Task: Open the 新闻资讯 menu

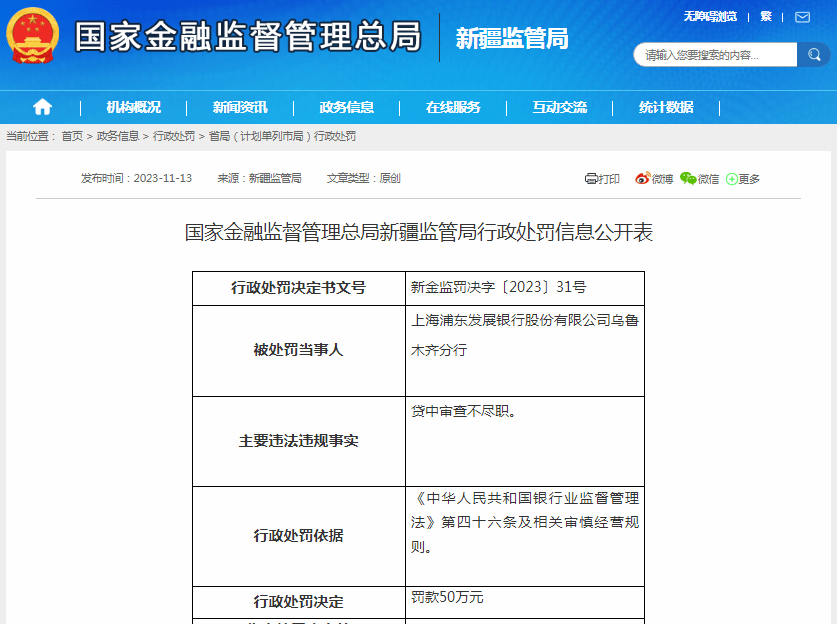Action: 240,107
